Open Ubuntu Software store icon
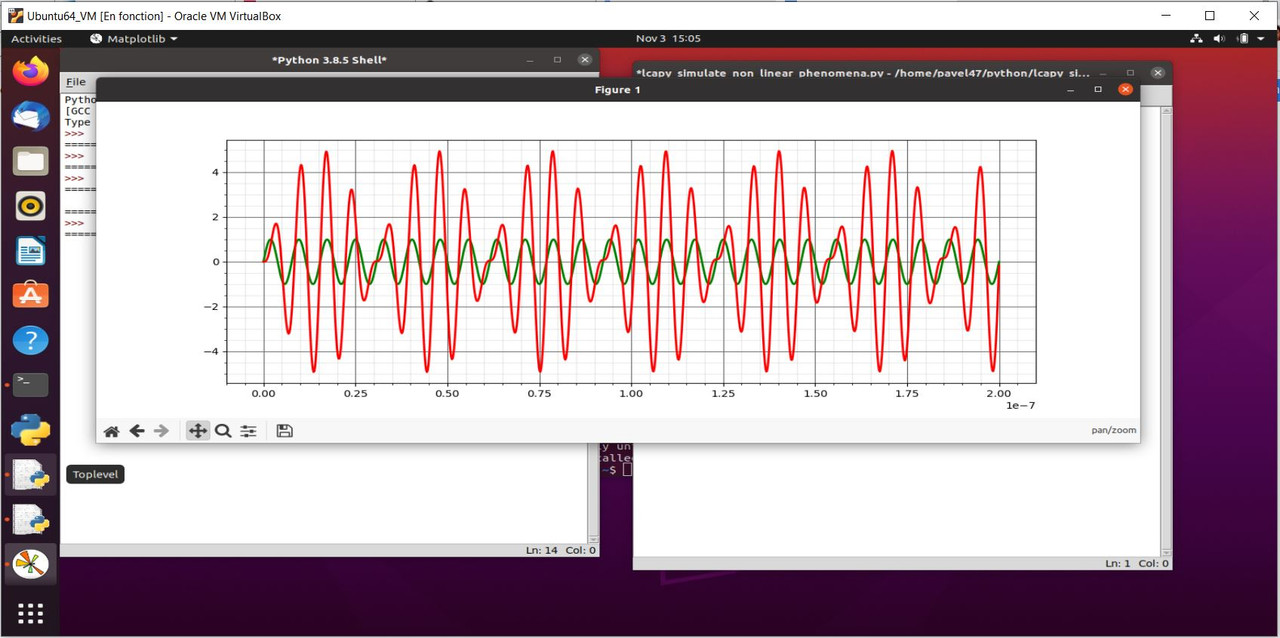 pyautogui.click(x=30, y=296)
